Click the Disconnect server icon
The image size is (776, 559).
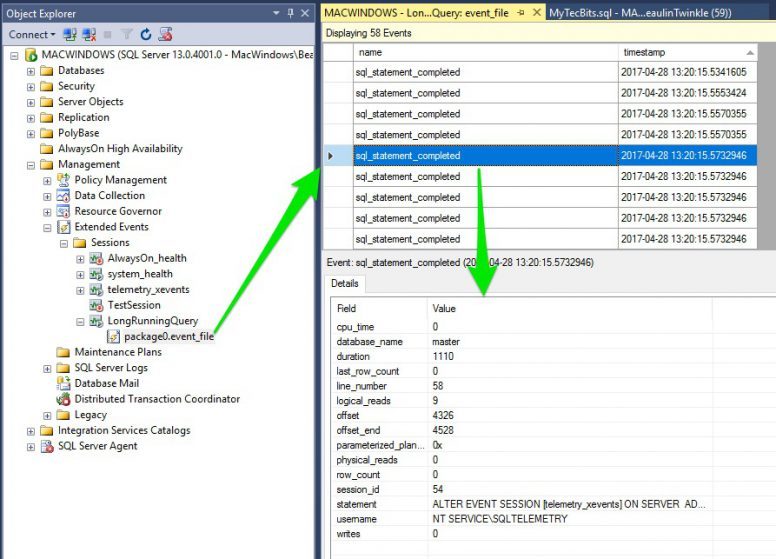coord(89,35)
